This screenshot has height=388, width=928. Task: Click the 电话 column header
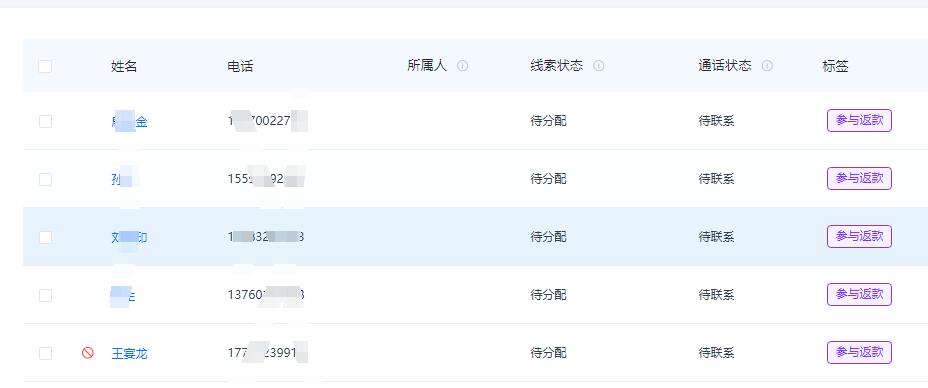pos(240,66)
